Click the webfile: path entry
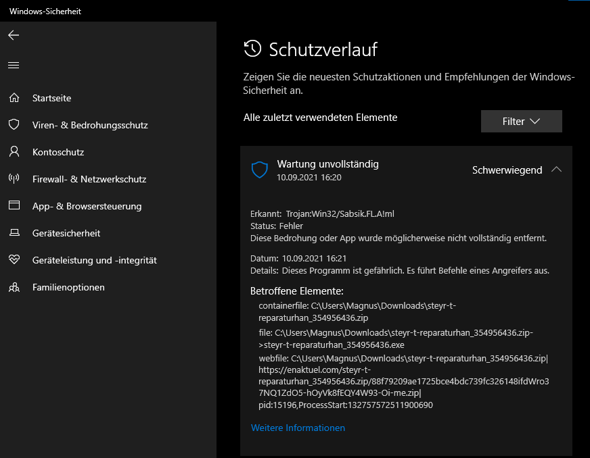This screenshot has height=458, width=590. click(403, 376)
